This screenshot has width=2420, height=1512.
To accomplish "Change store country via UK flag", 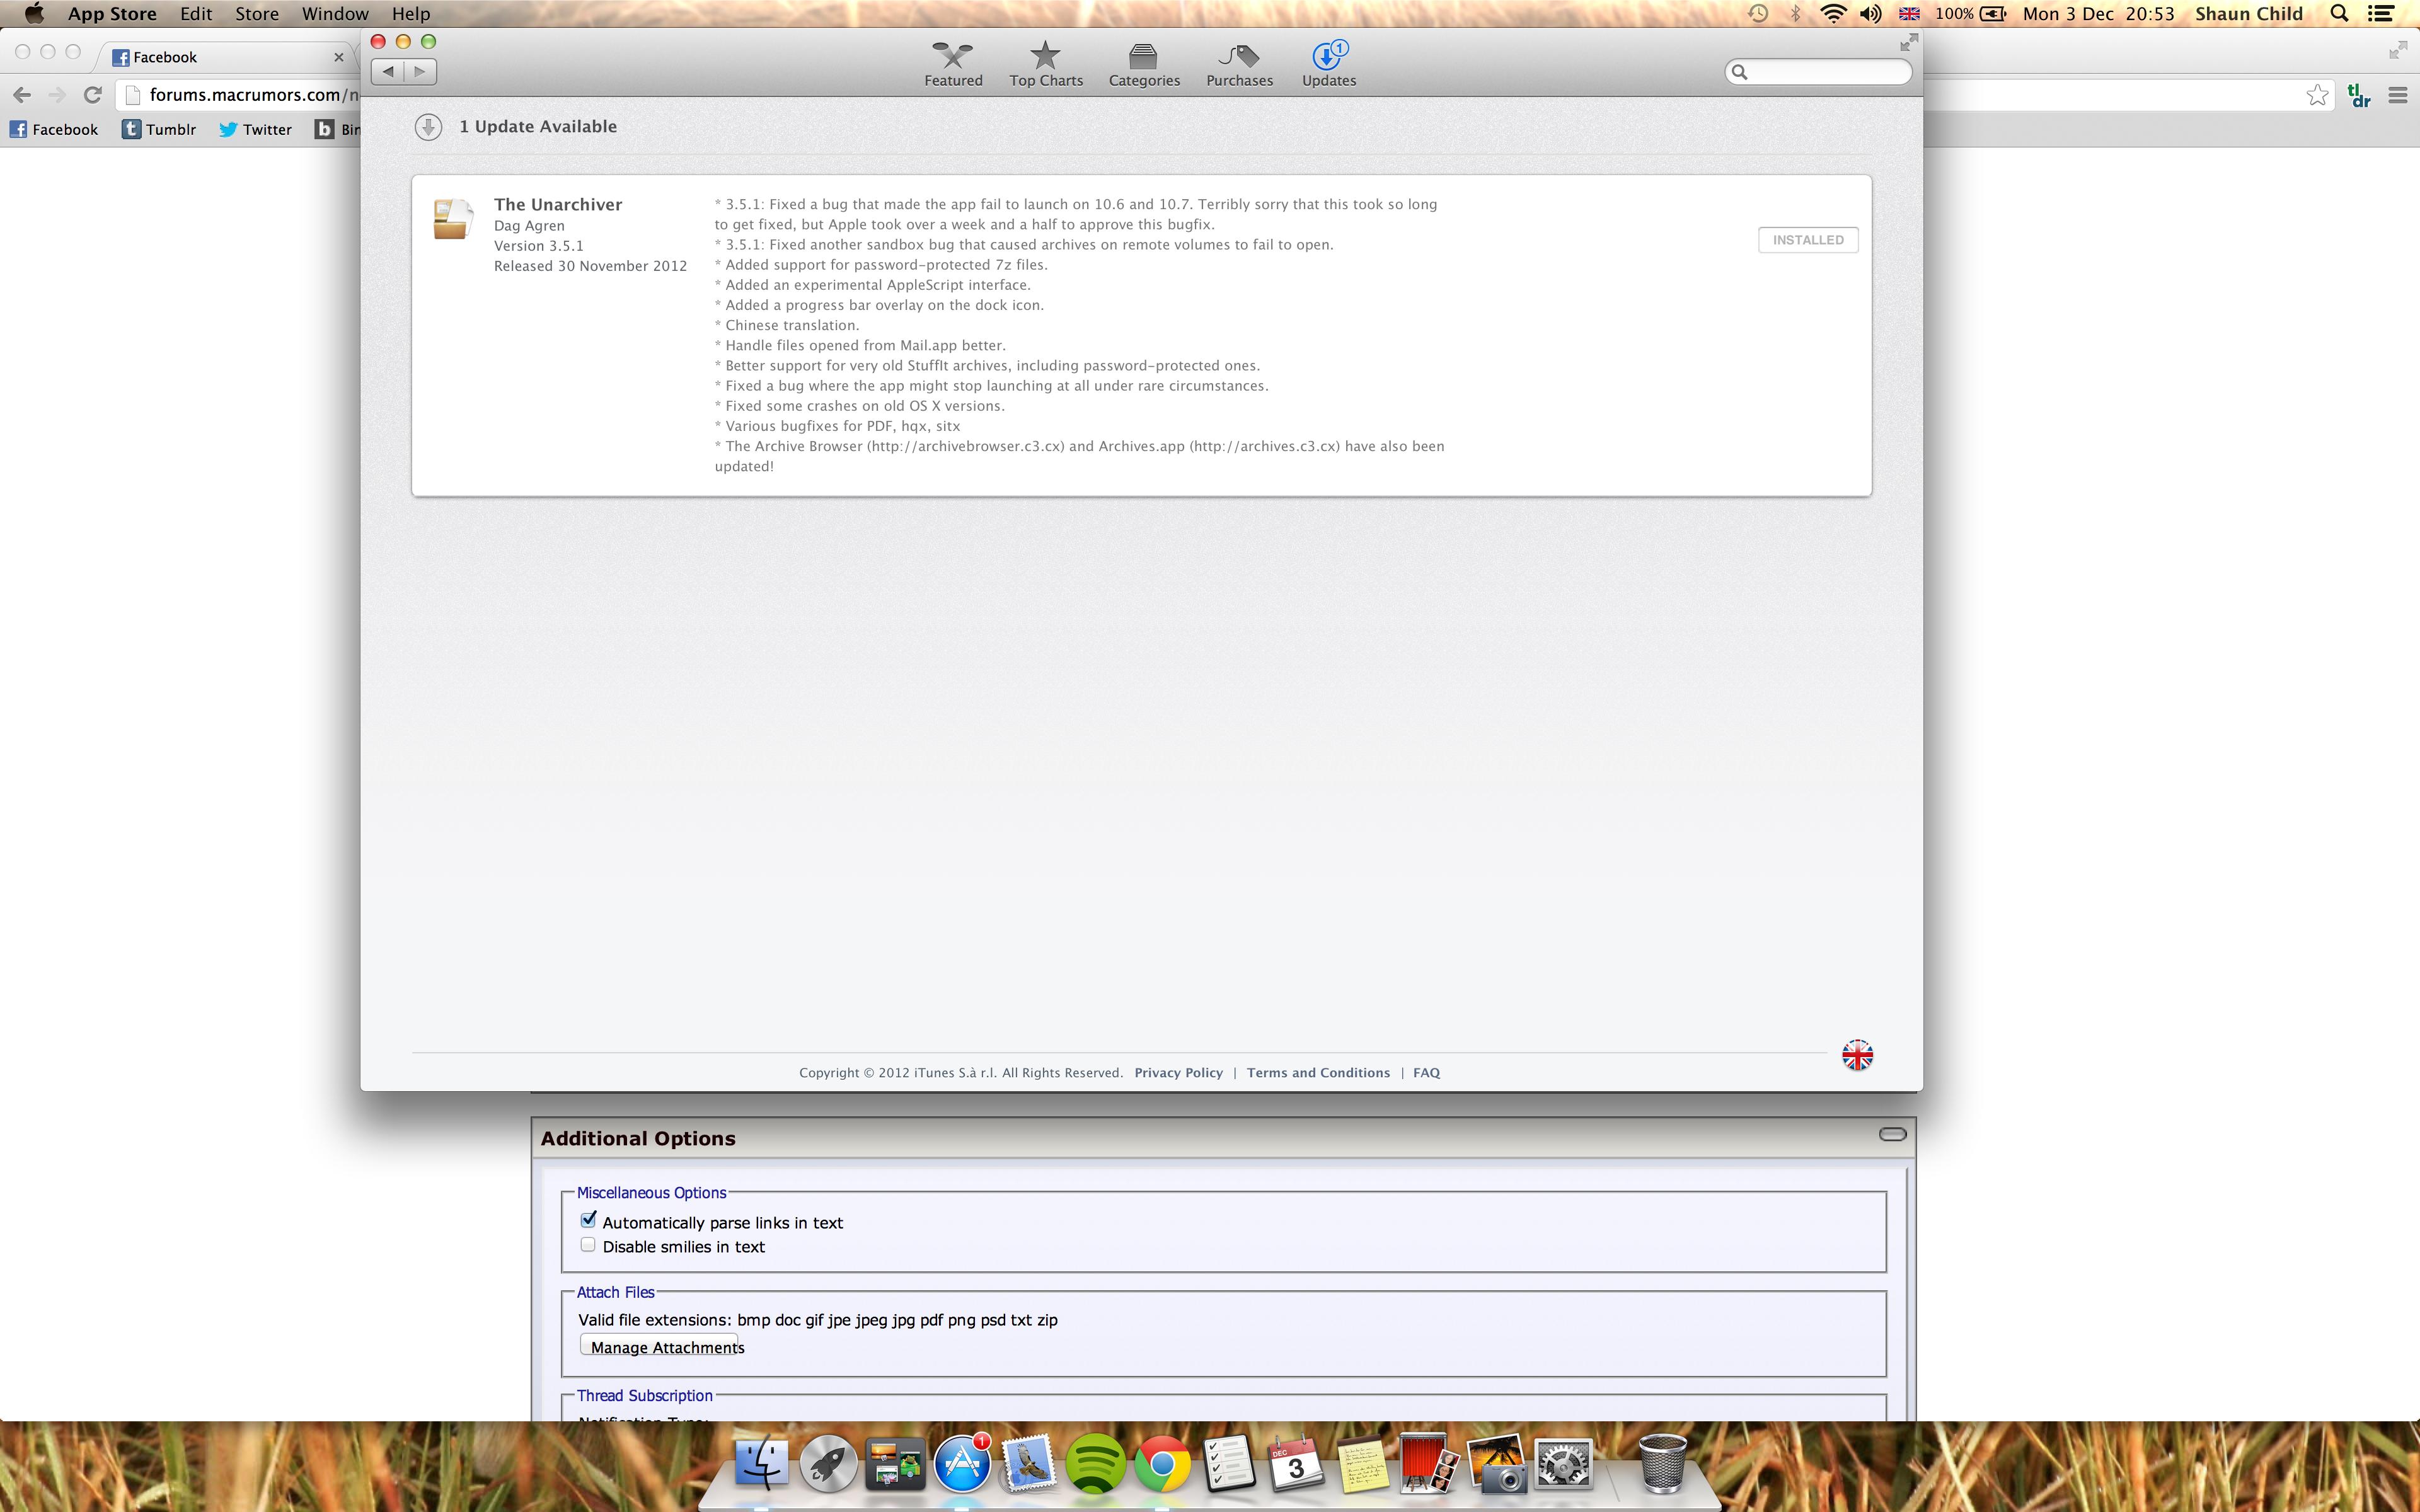I will [x=1857, y=1055].
